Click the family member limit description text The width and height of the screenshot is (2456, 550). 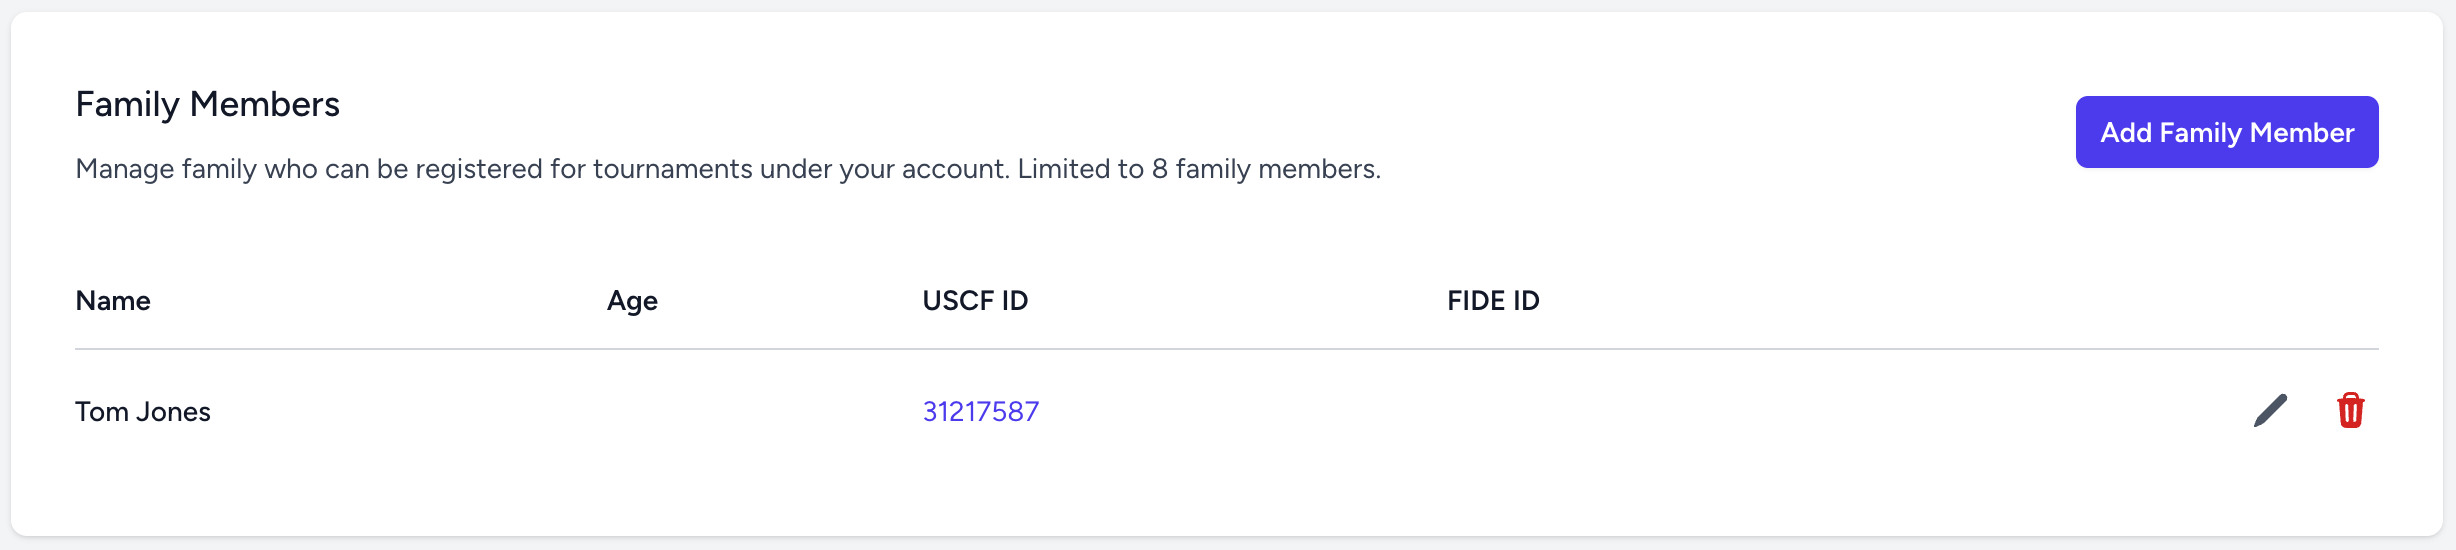[727, 169]
